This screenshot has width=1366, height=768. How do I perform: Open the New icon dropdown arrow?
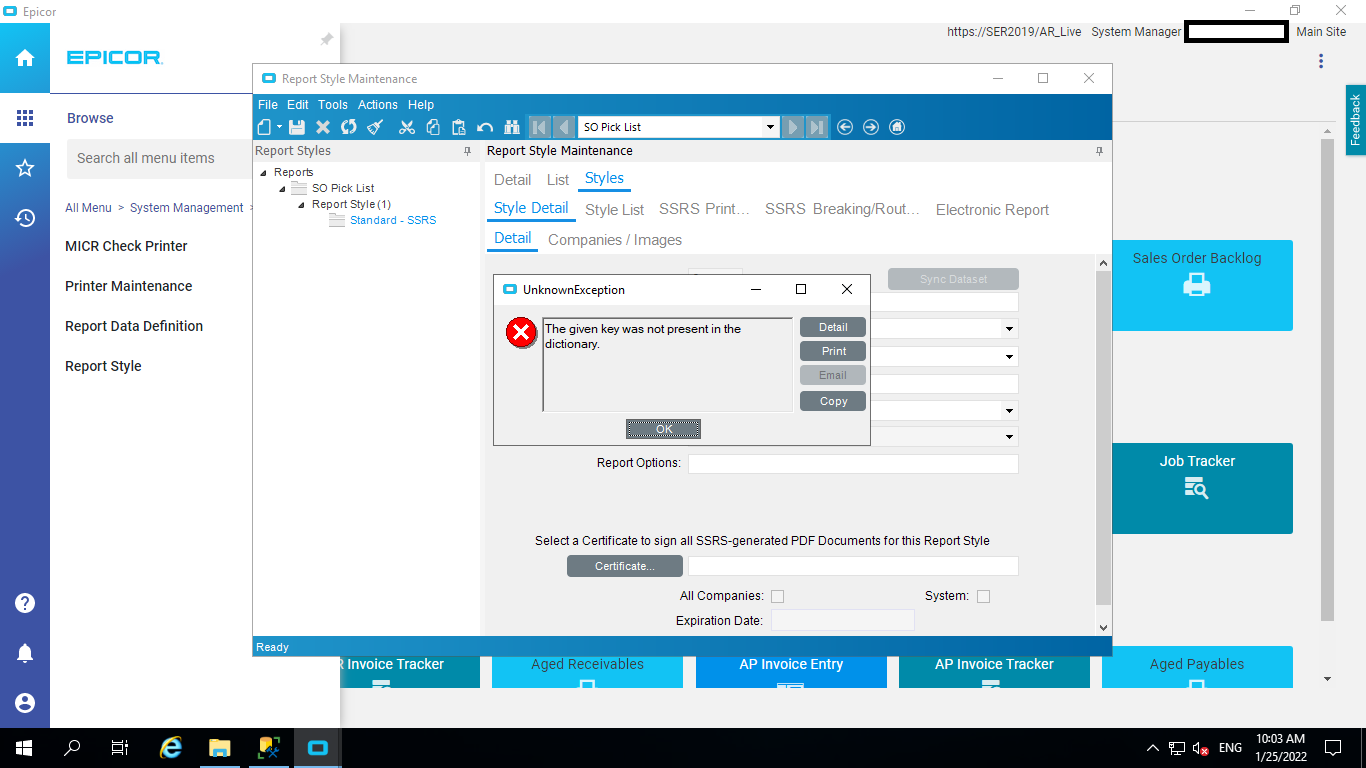[x=279, y=127]
